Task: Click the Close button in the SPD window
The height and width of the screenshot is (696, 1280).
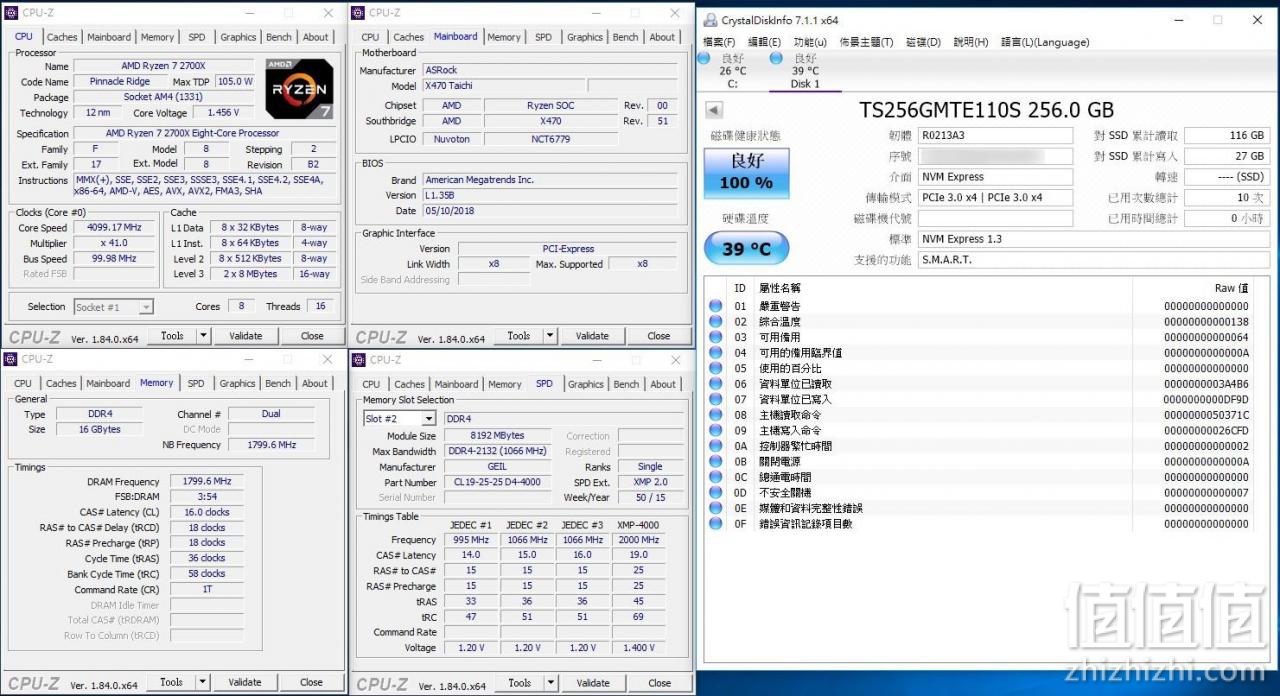Action: coord(660,683)
